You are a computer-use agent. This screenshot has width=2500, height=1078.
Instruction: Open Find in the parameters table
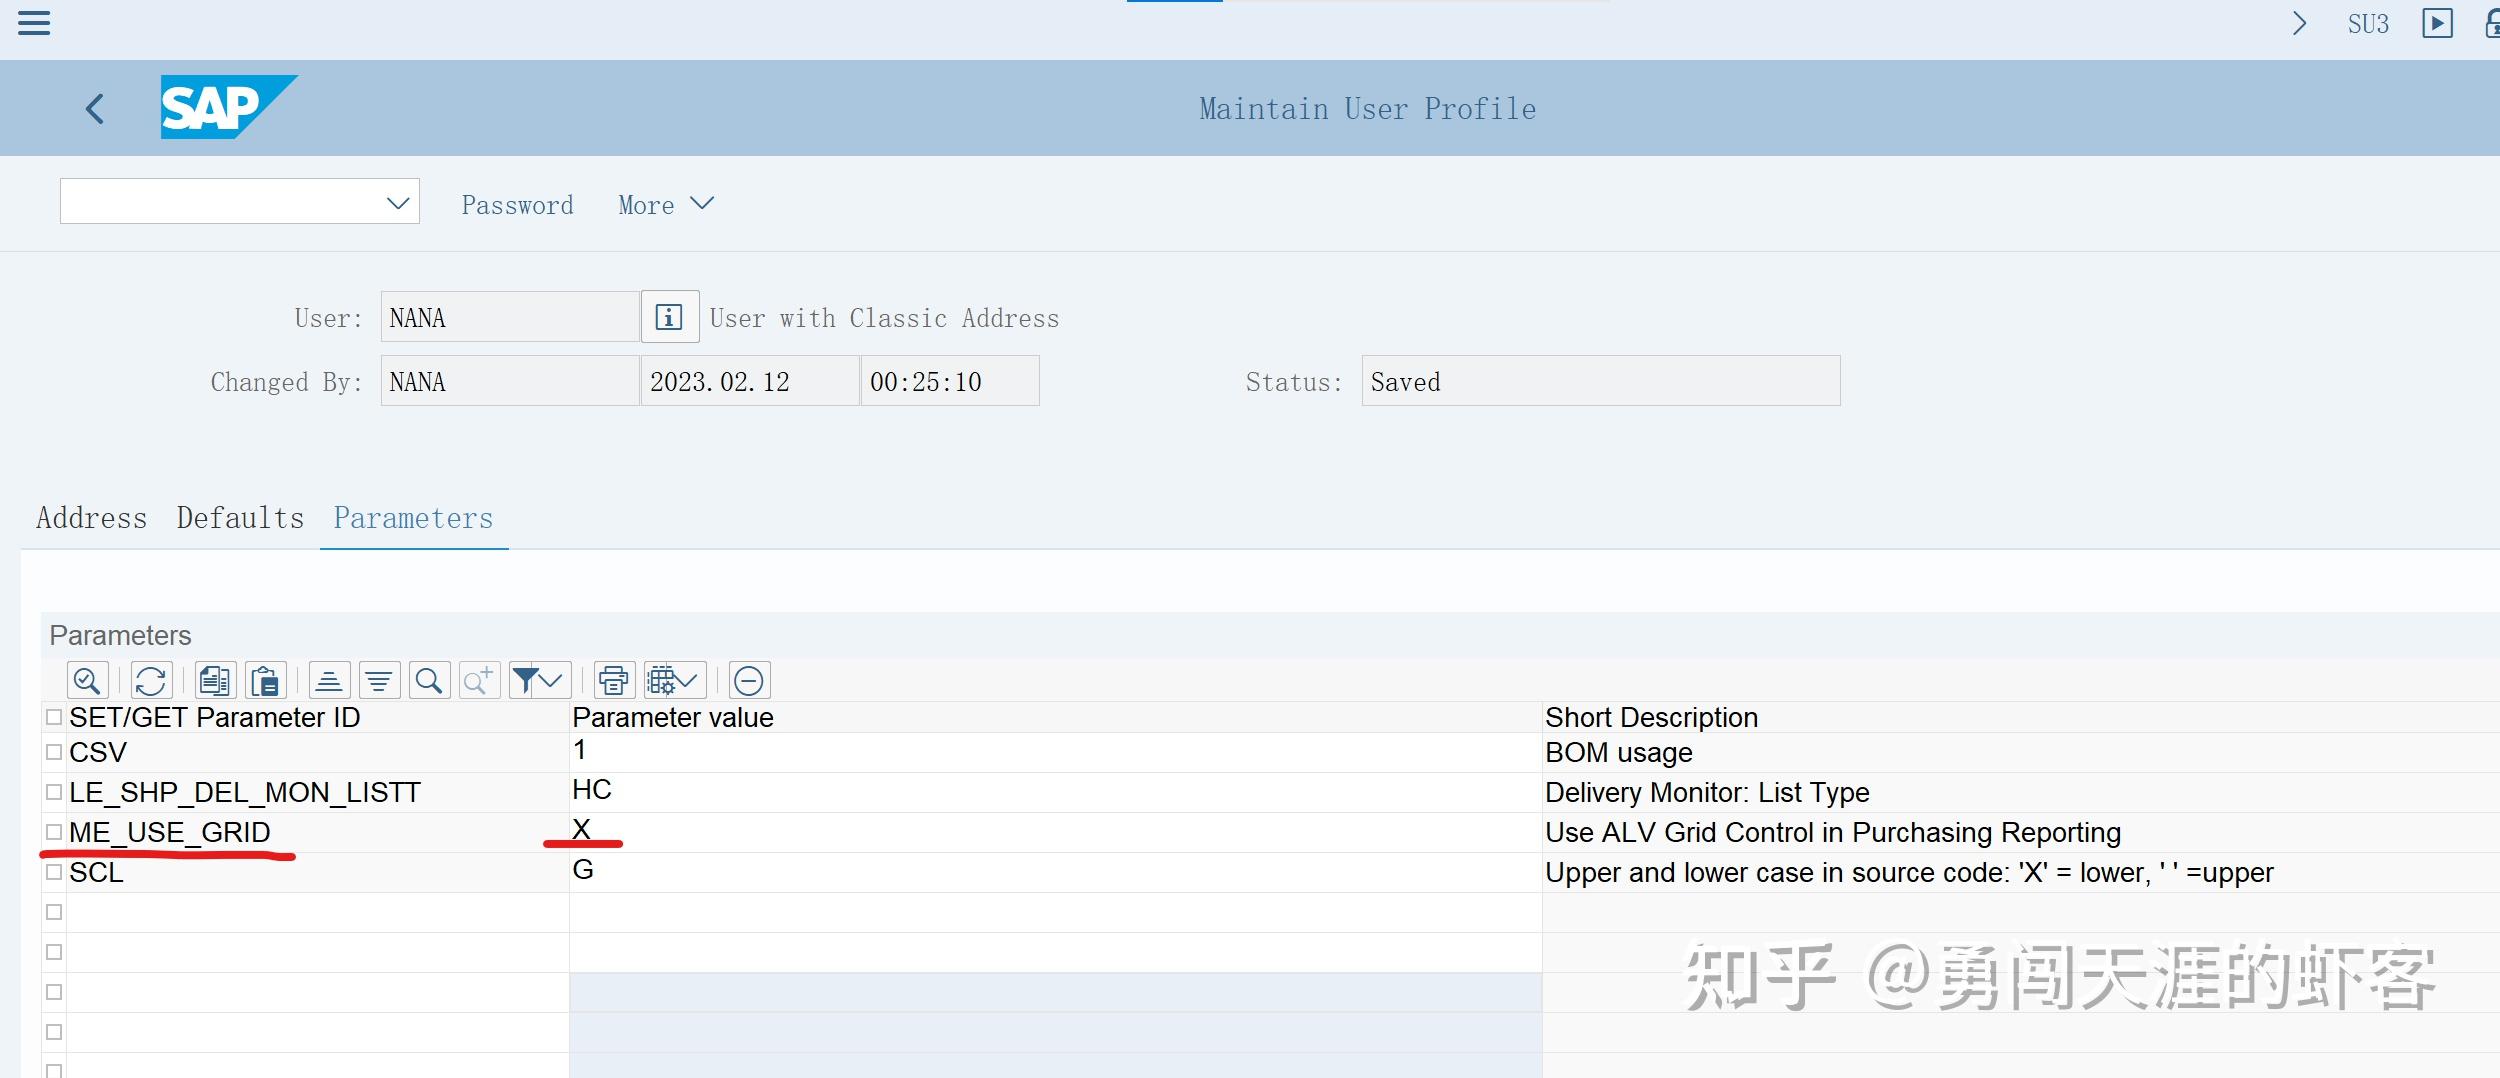tap(431, 680)
